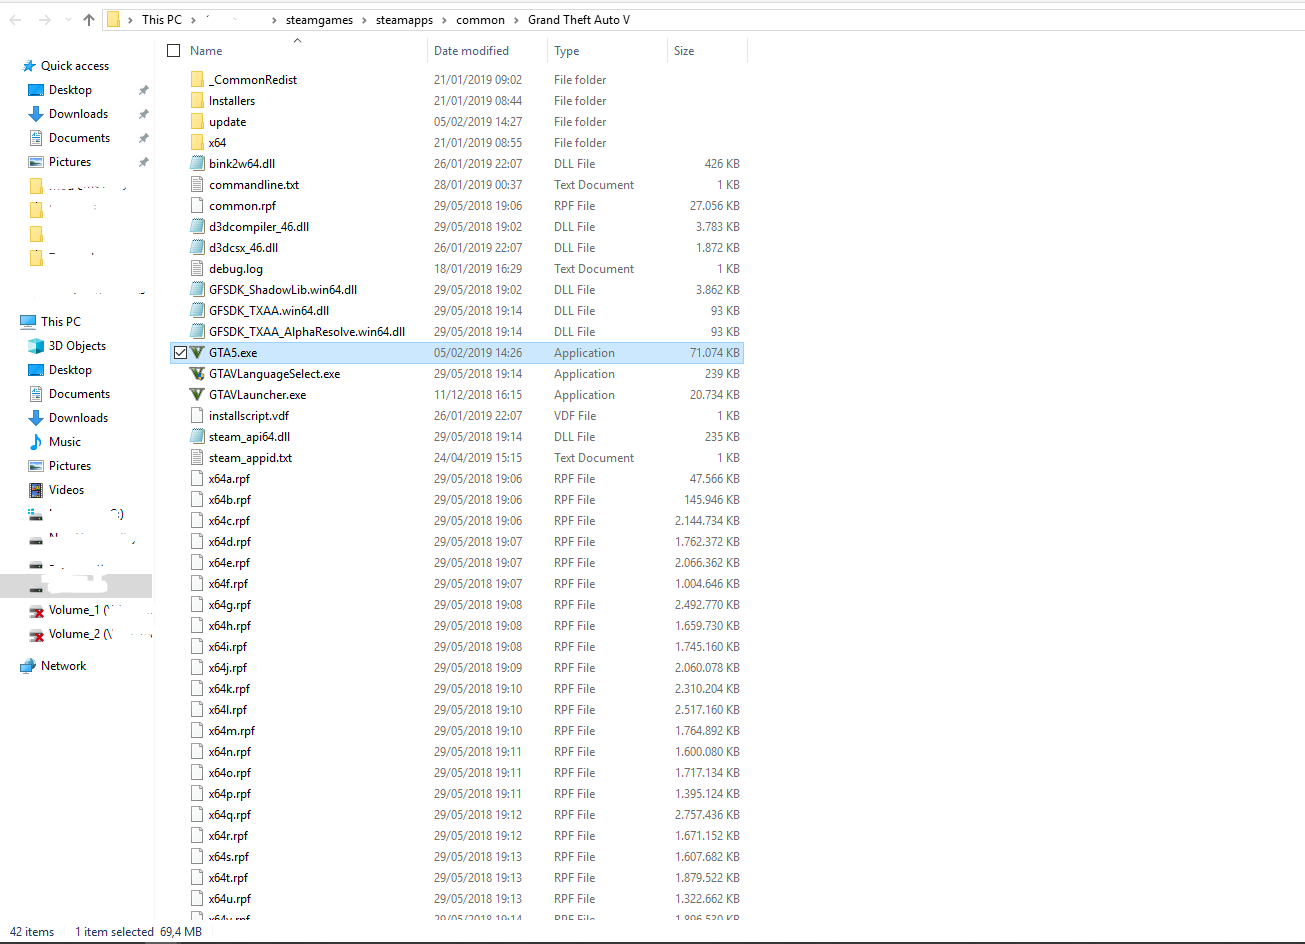Tick the select-all checkbox in the header
Viewport: 1305px width, 944px height.
(174, 51)
